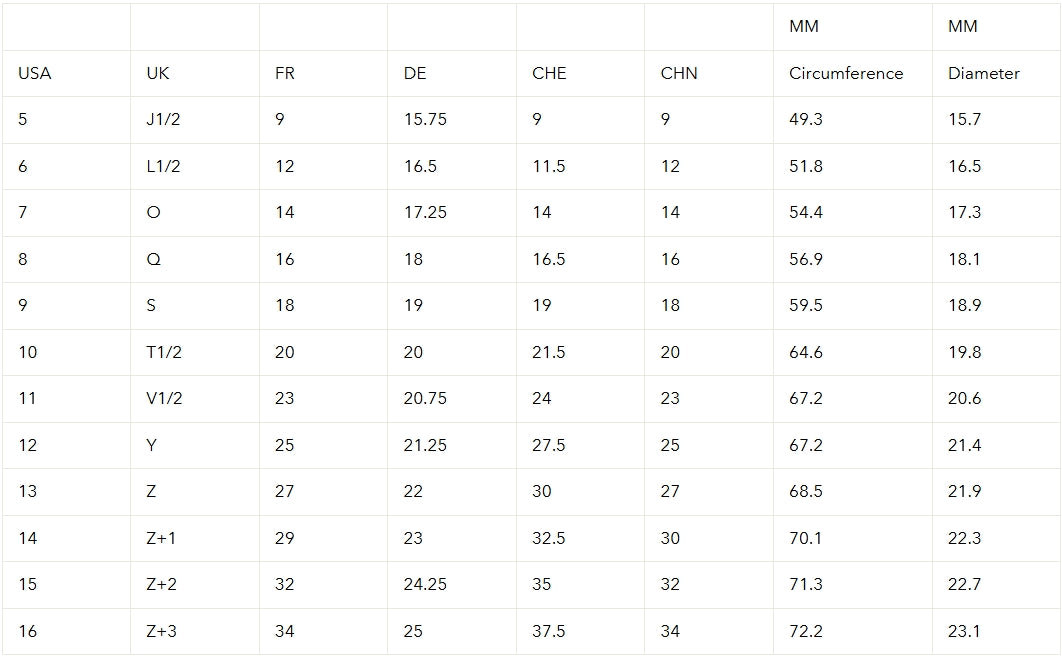Select UK size J1/2 cell
Image resolution: width=1062 pixels, height=658 pixels.
click(163, 119)
